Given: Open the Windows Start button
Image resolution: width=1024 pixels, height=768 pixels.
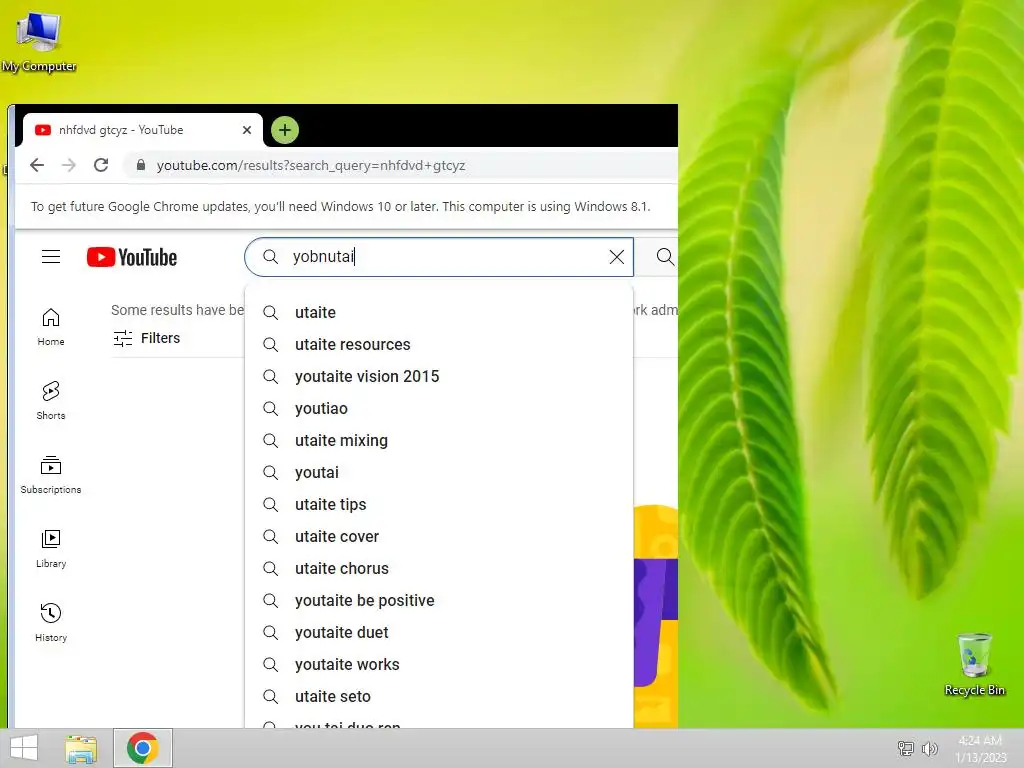Looking at the screenshot, I should click(x=24, y=748).
